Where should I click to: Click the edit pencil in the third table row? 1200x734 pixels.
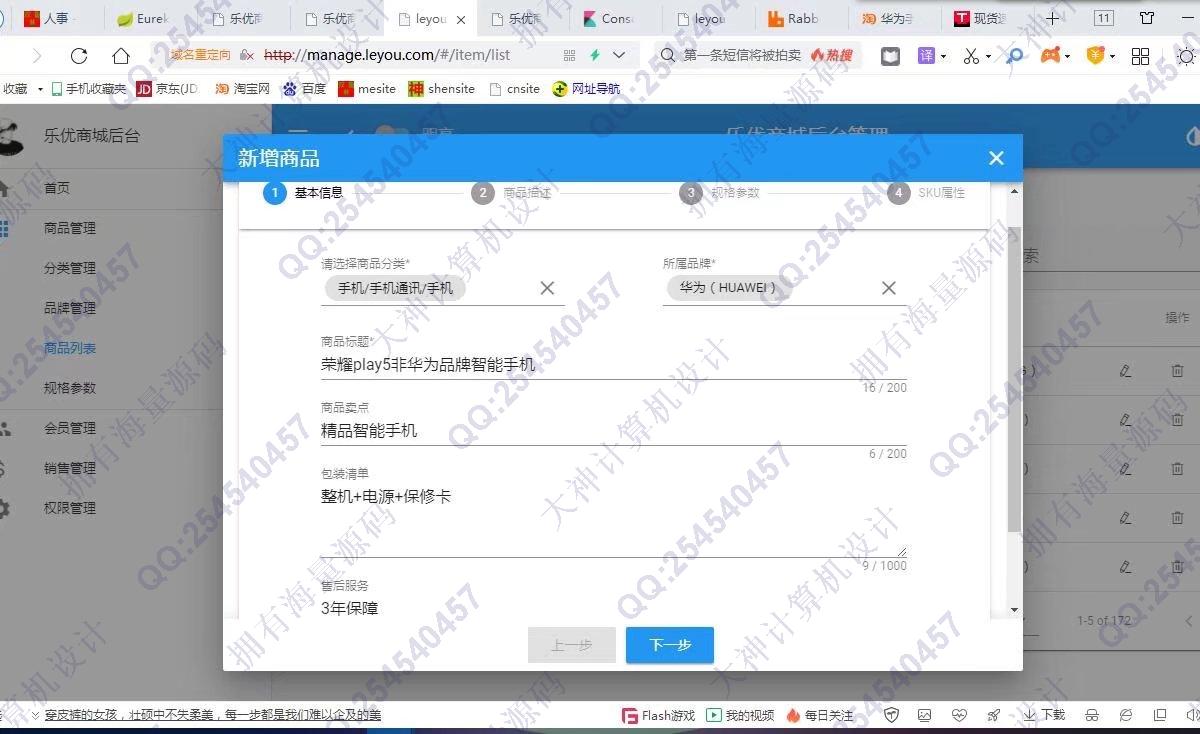[x=1126, y=469]
